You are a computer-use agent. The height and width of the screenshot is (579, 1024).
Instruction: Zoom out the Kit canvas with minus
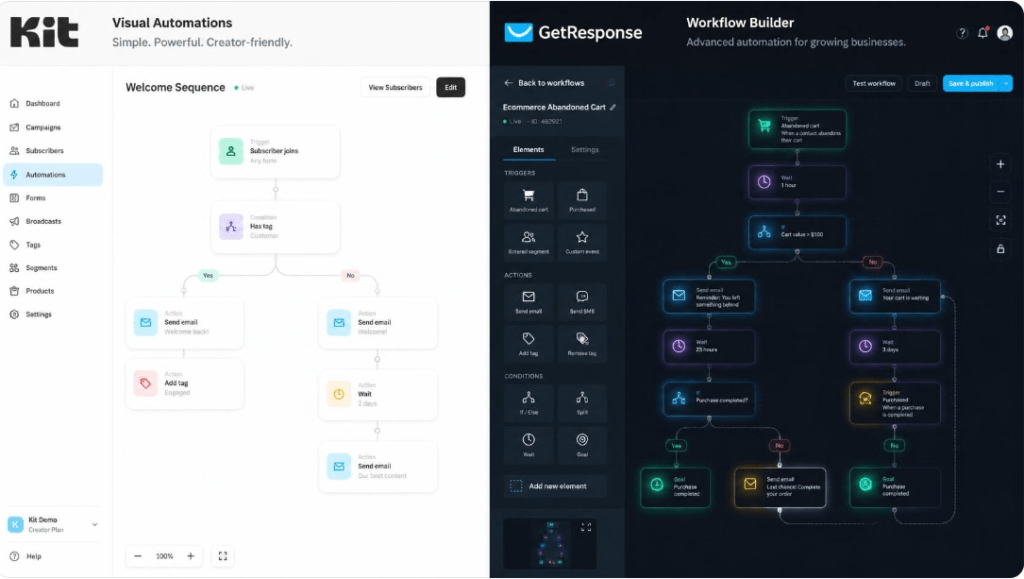138,556
